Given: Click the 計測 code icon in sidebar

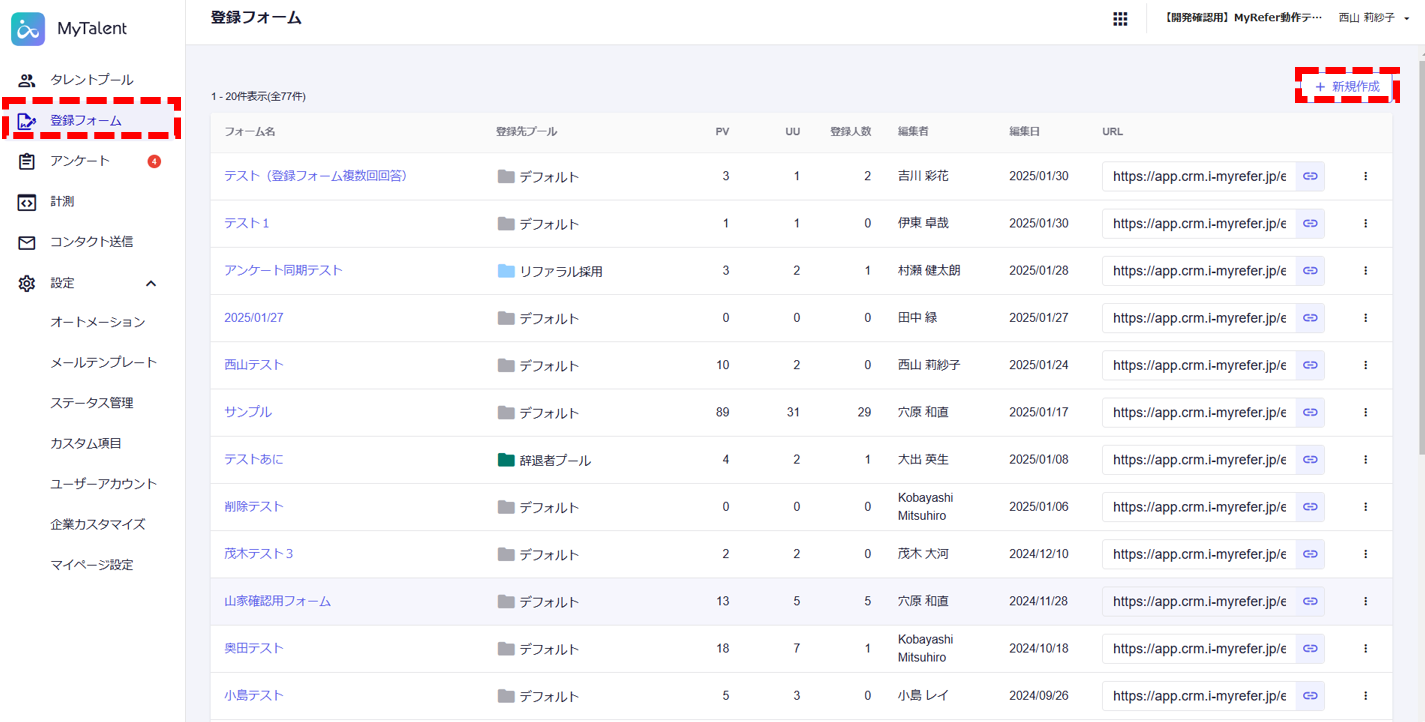Looking at the screenshot, I should click(x=27, y=202).
